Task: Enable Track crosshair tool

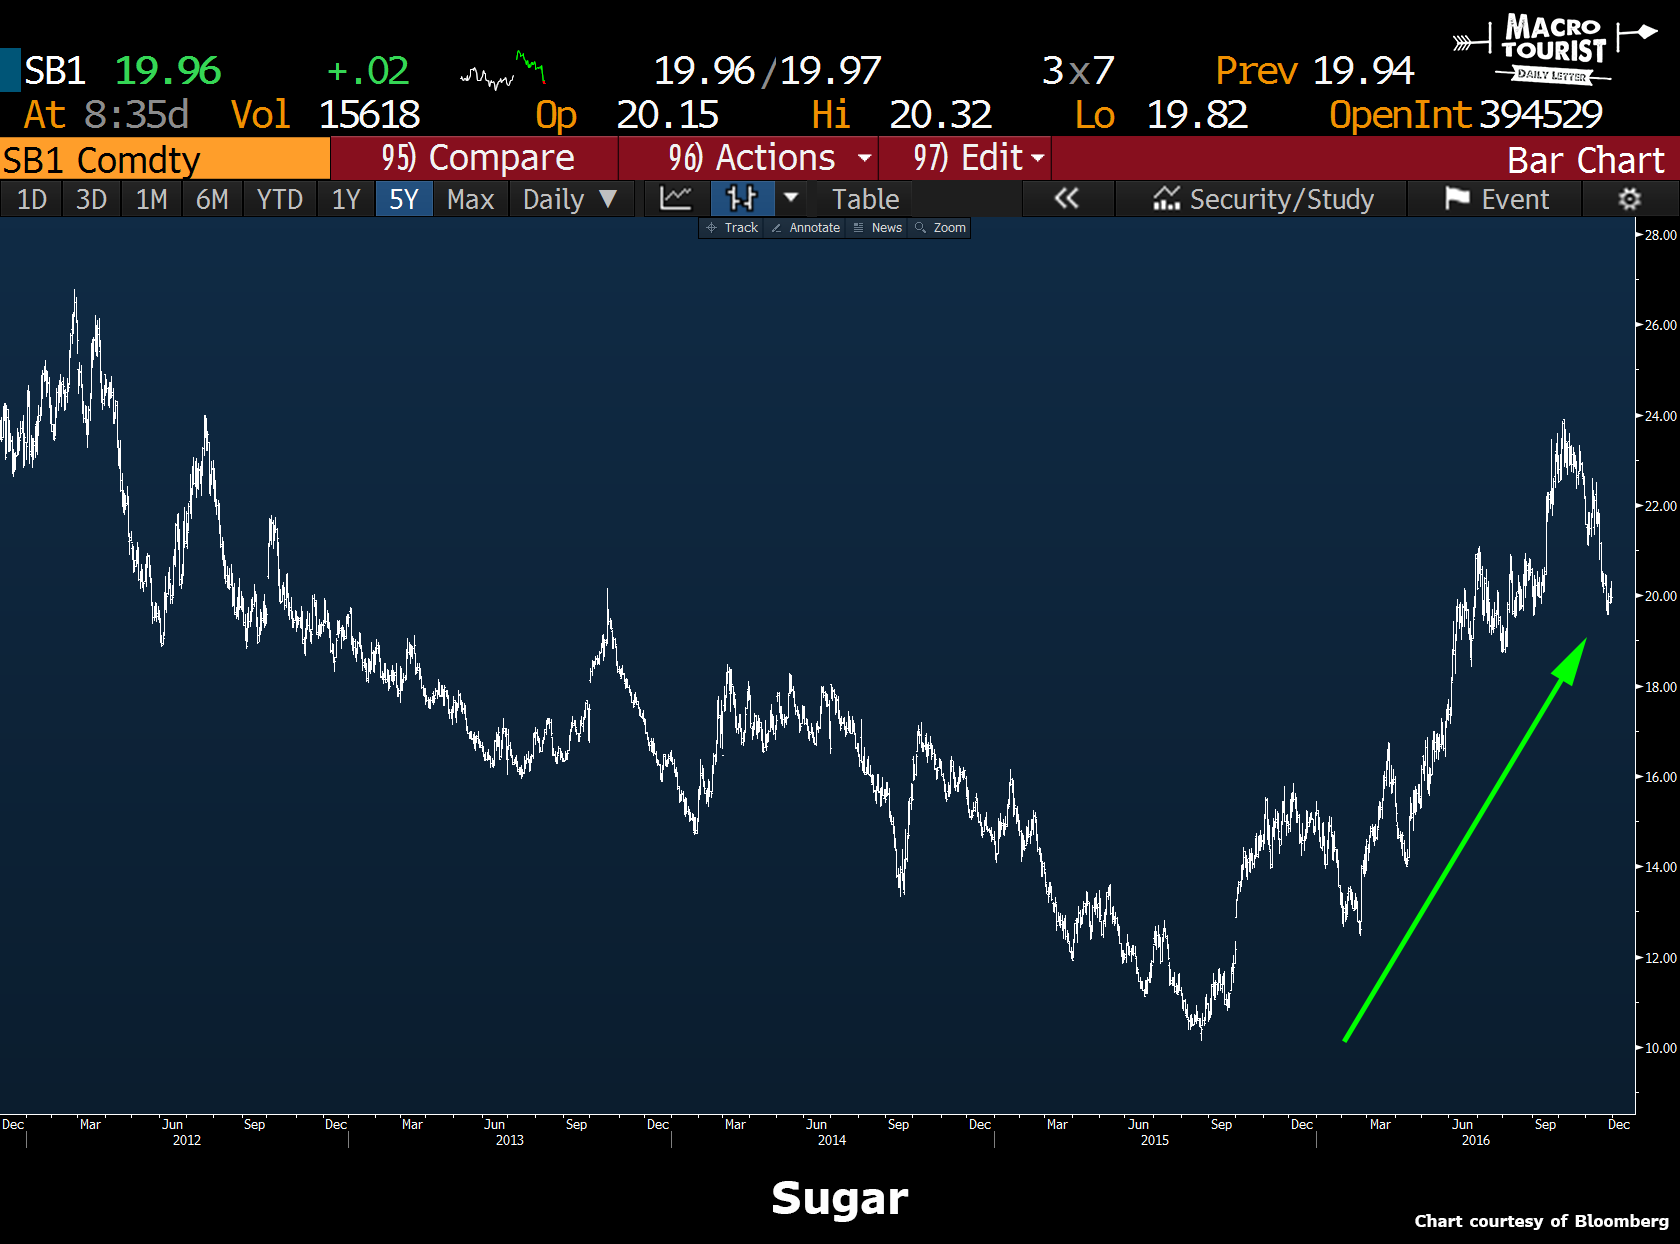Action: coord(732,228)
